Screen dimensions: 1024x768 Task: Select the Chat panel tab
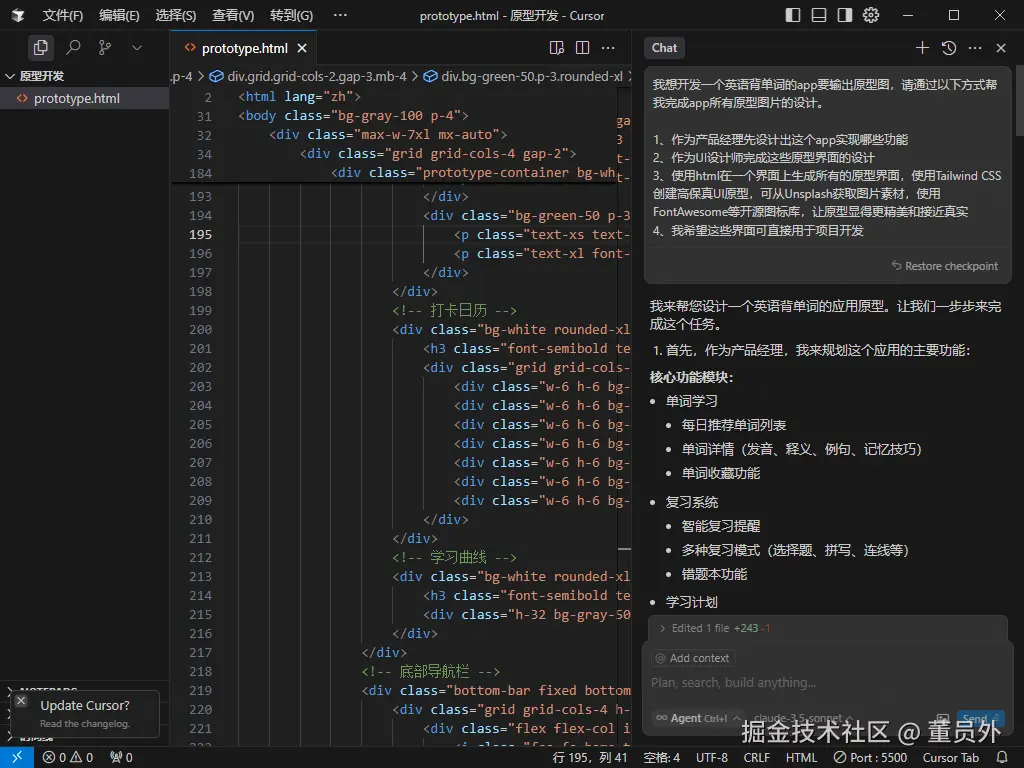click(x=664, y=48)
